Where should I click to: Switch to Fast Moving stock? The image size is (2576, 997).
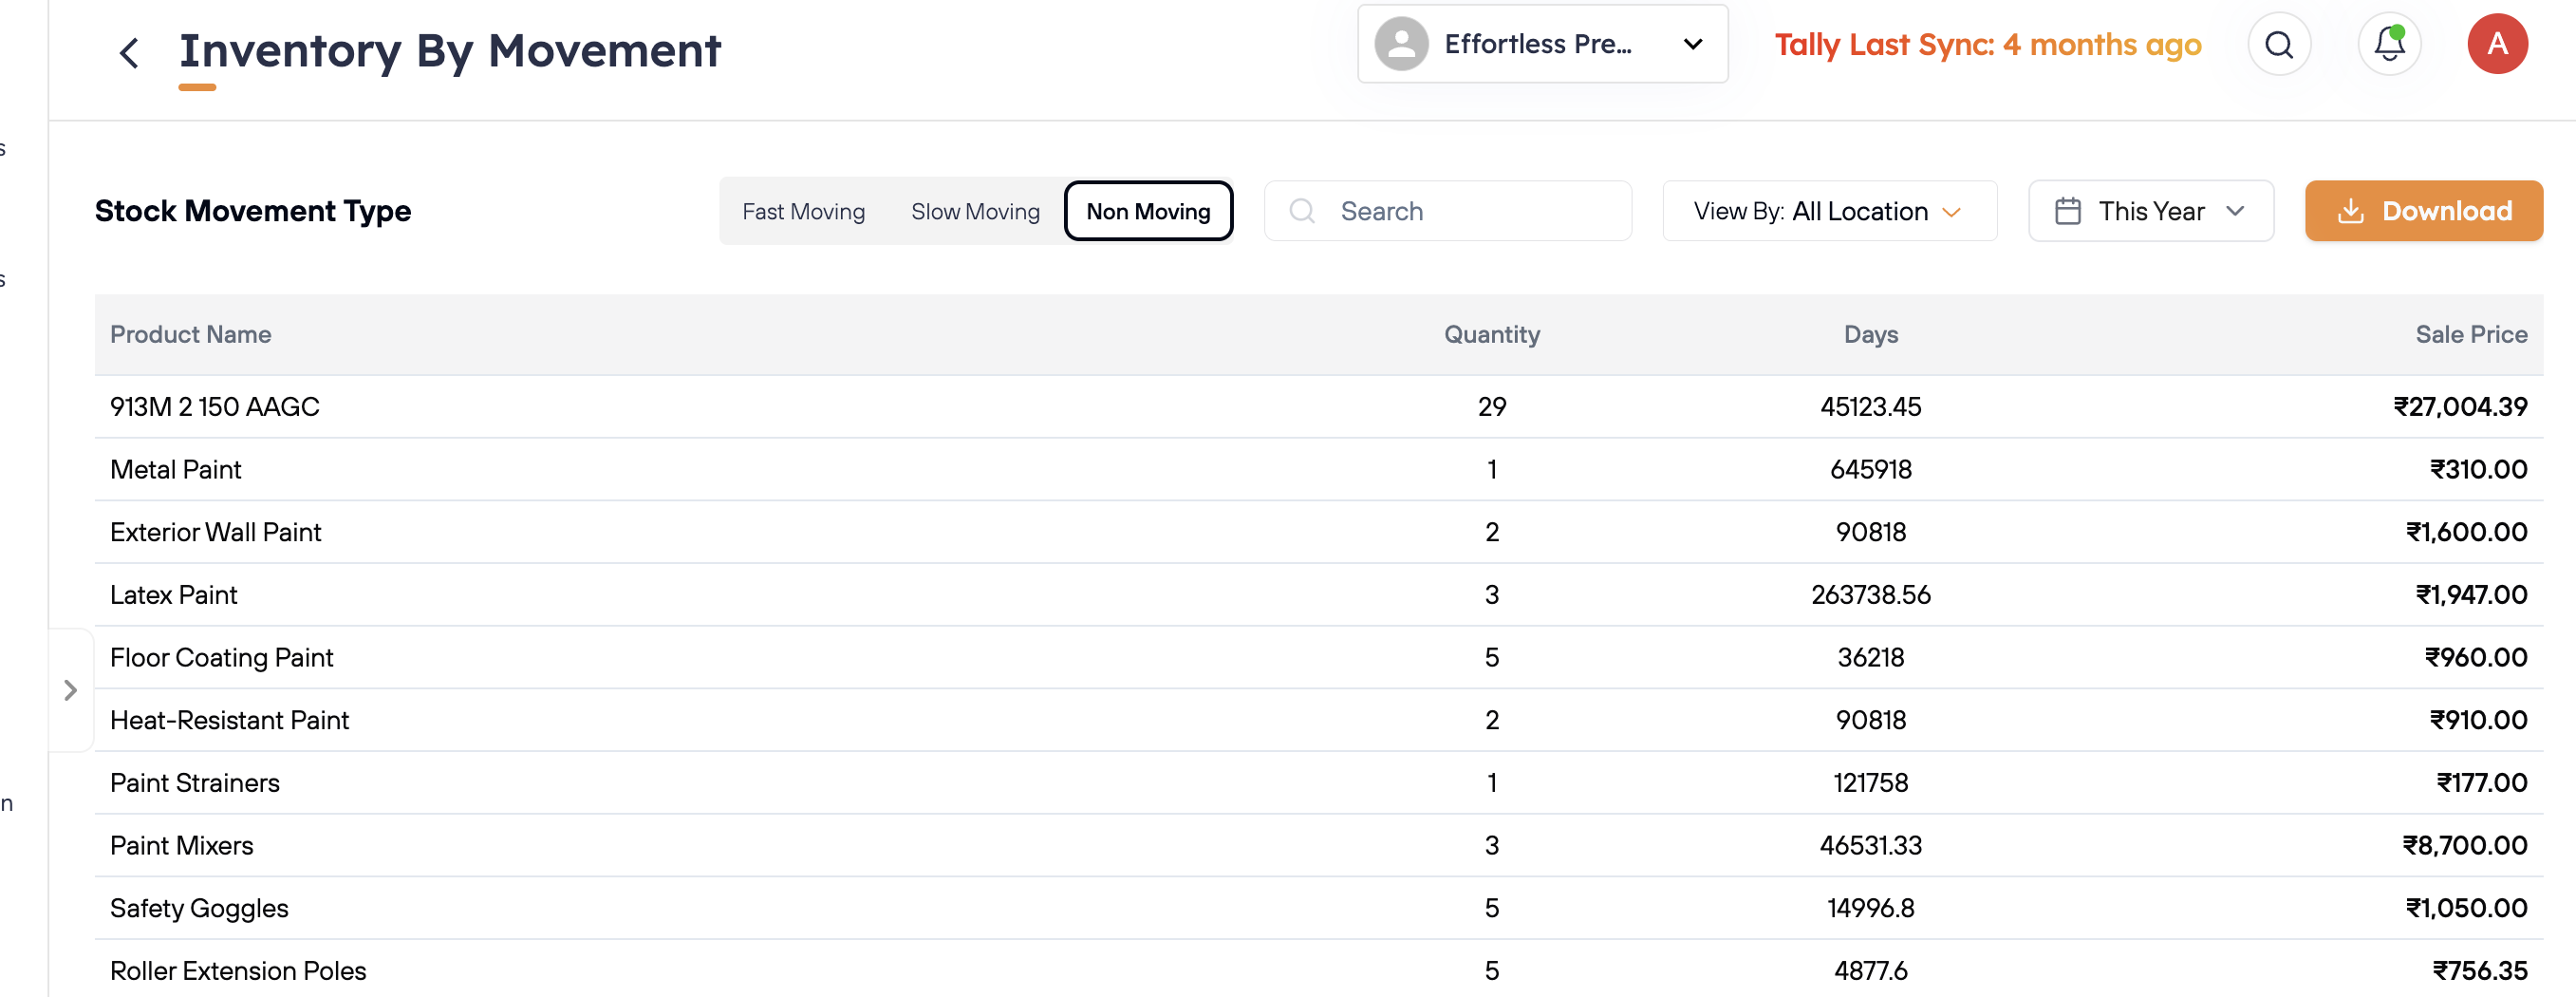803,212
